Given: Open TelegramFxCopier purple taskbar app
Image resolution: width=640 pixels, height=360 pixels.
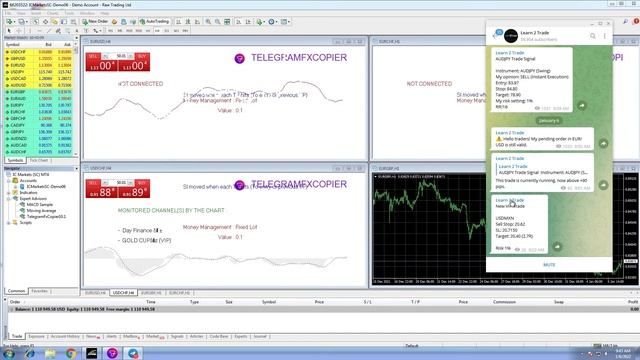Looking at the screenshot, I should click(112, 353).
